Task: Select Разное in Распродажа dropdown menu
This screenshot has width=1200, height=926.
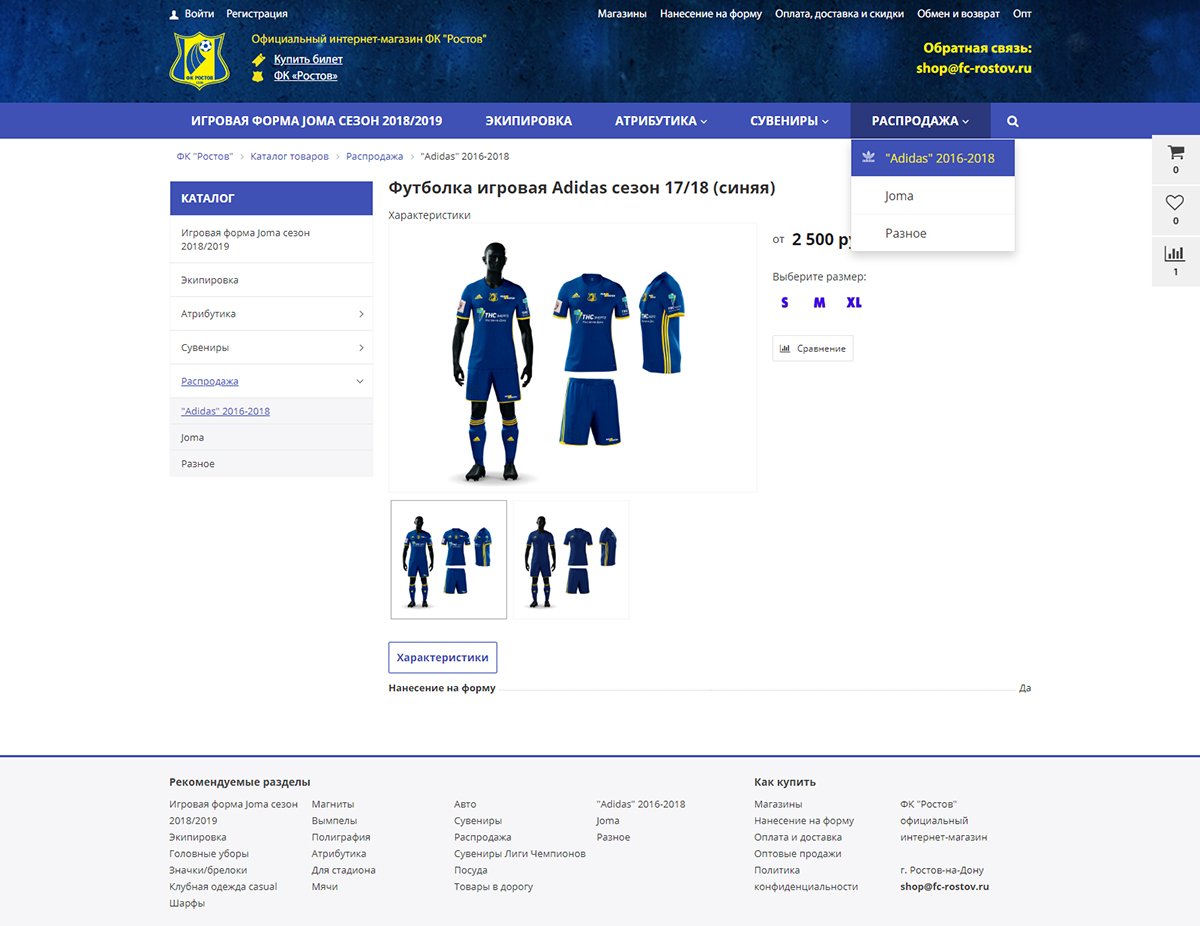Action: (933, 233)
